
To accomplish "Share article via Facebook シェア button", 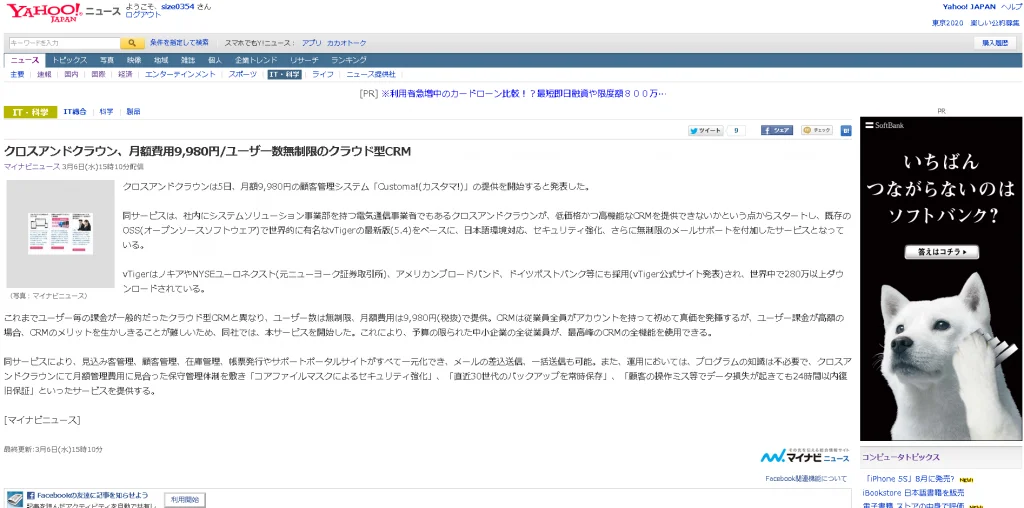I will [776, 131].
